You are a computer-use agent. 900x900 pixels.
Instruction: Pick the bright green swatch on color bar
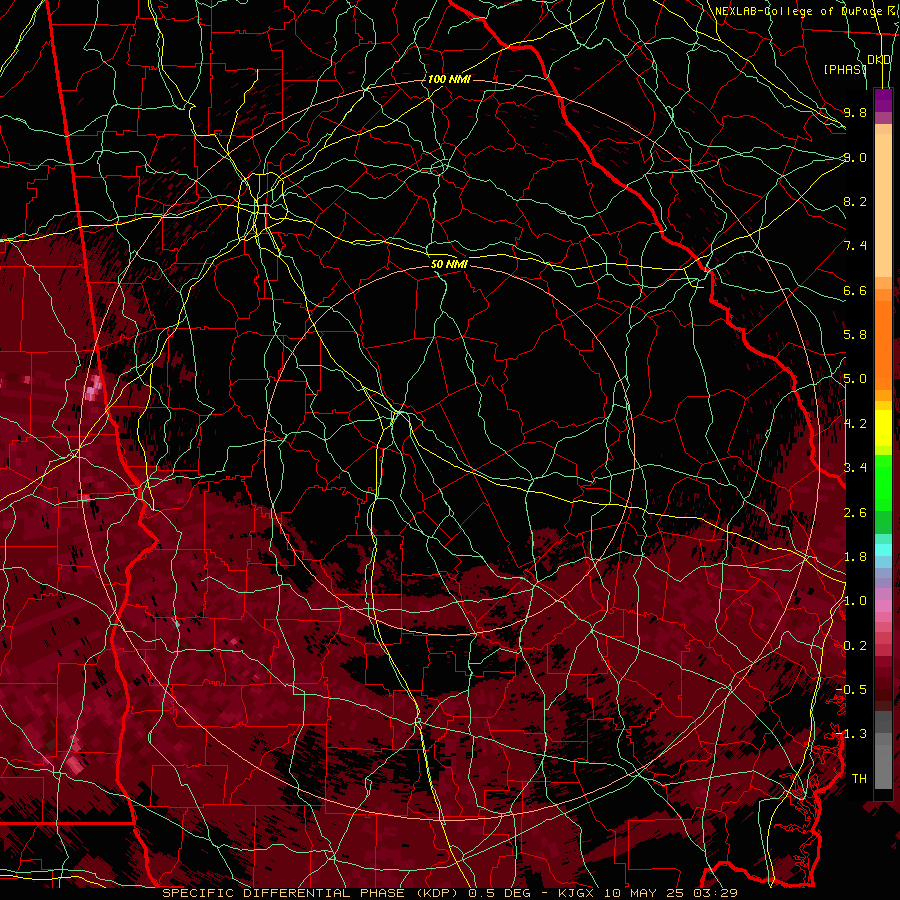(x=883, y=482)
